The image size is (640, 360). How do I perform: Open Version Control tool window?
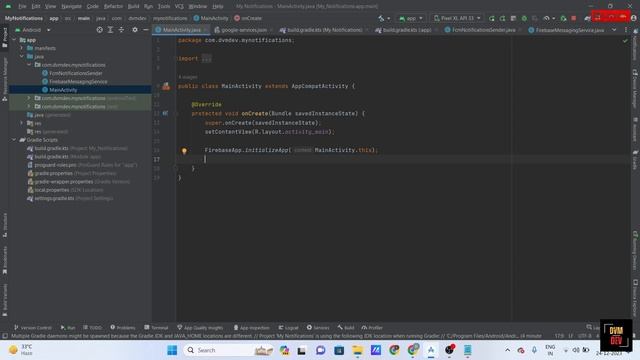point(33,327)
